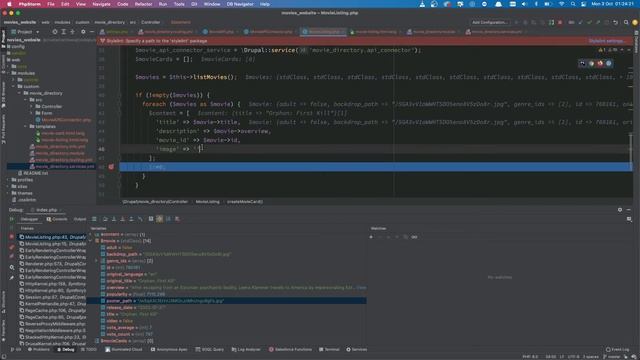Click the collapse all icon in Project panel
640x360 pixels.
click(x=73, y=32)
